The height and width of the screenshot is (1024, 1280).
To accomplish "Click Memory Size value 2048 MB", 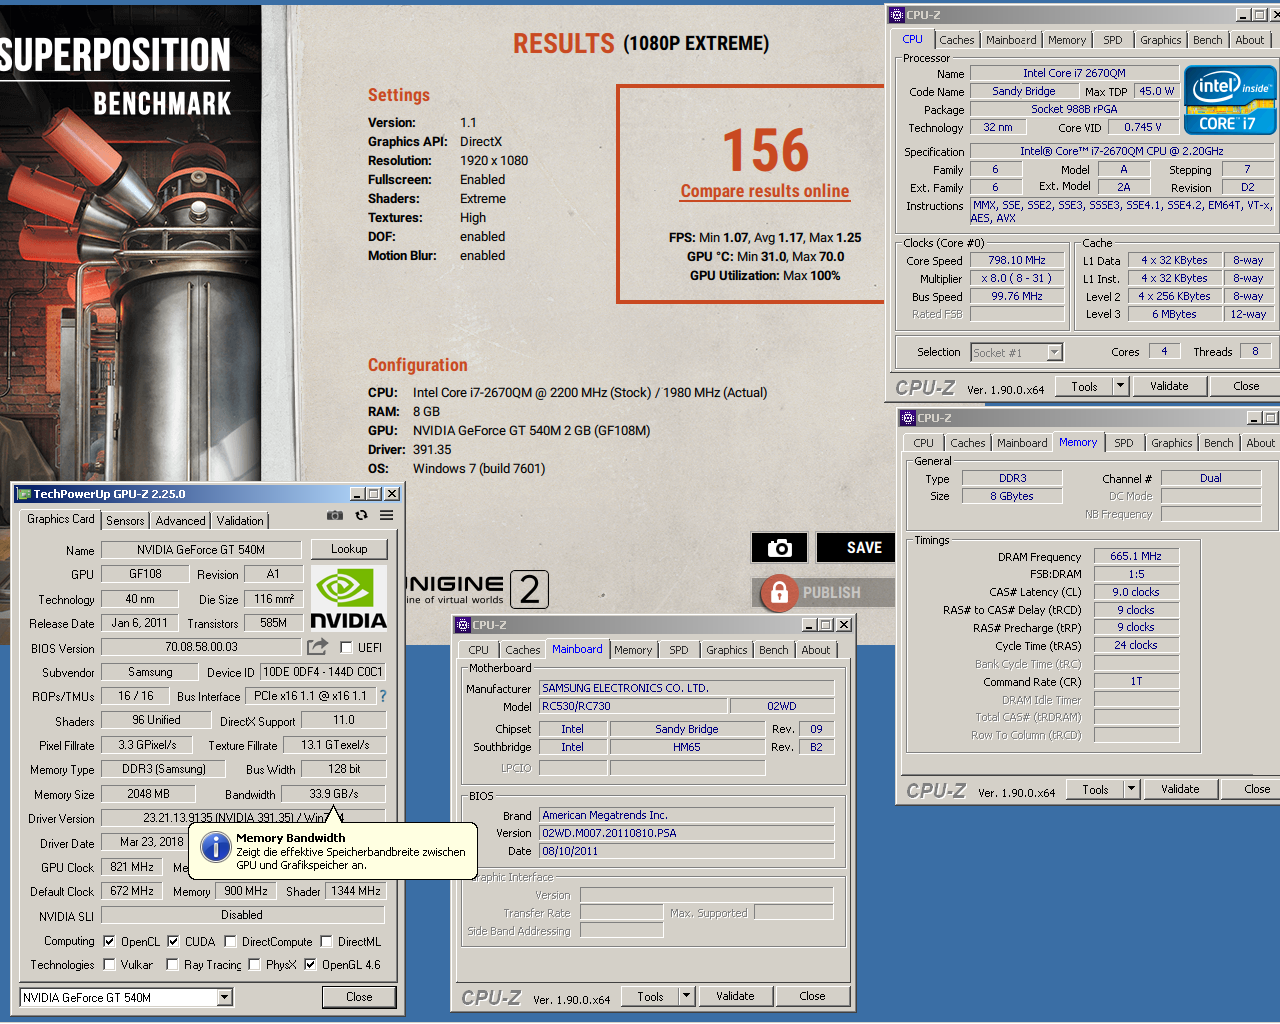I will click(x=148, y=794).
